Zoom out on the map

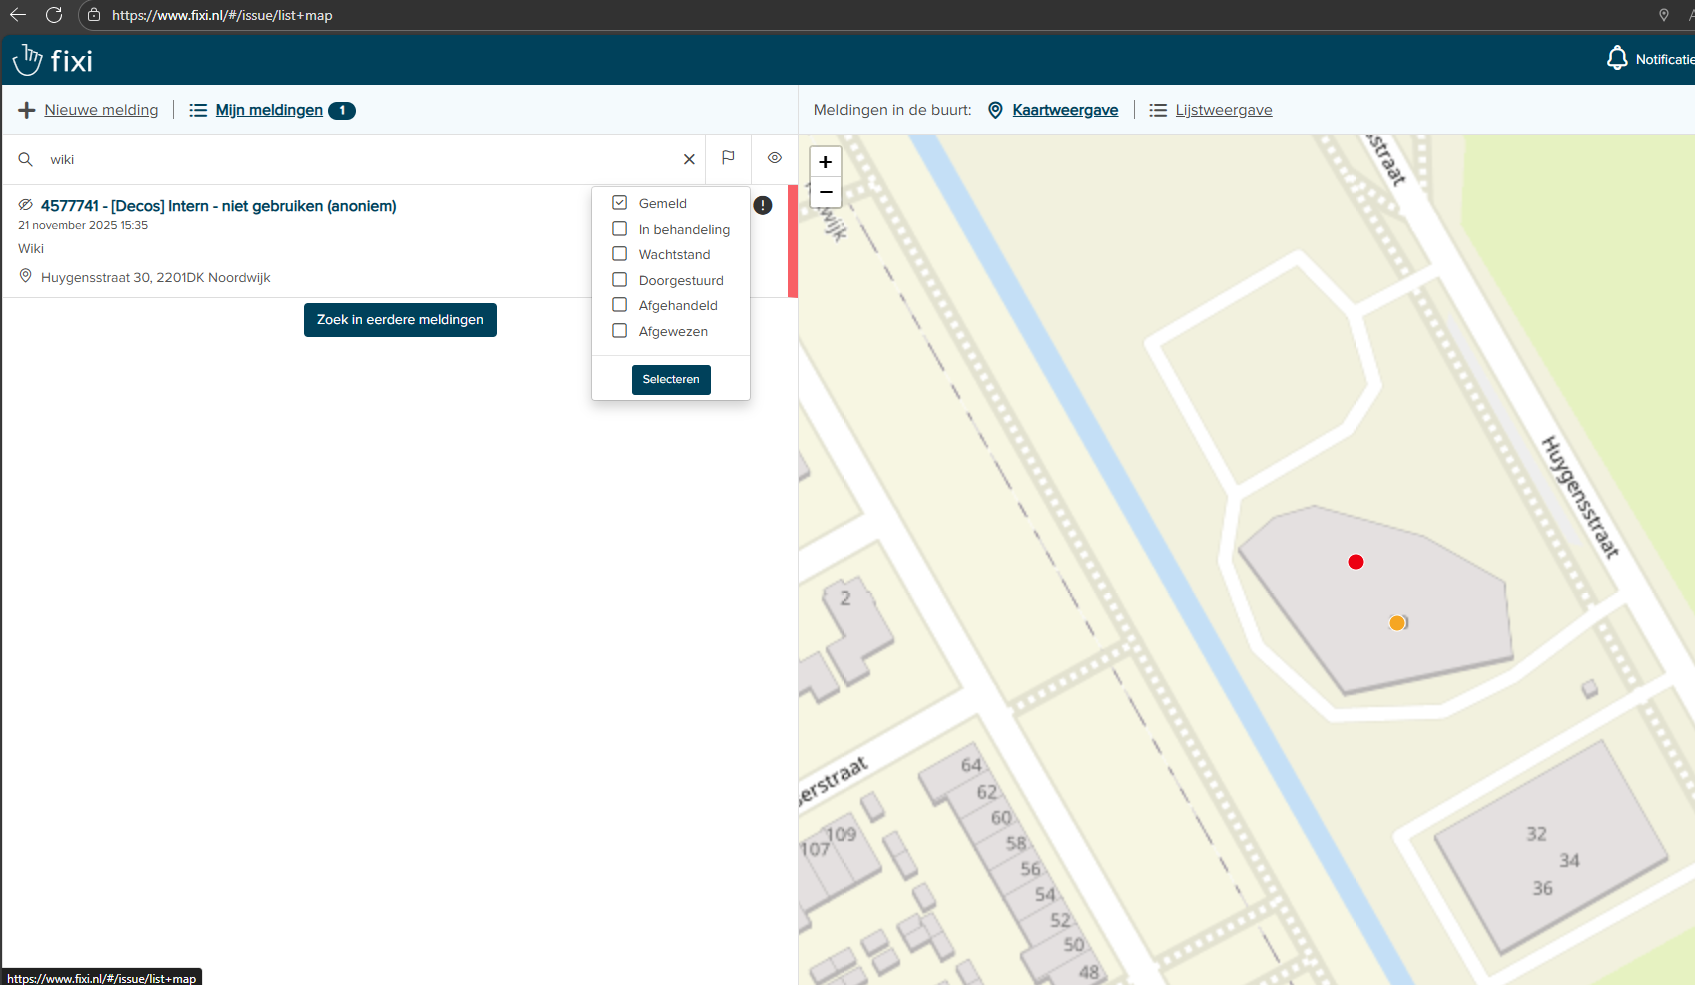click(826, 192)
